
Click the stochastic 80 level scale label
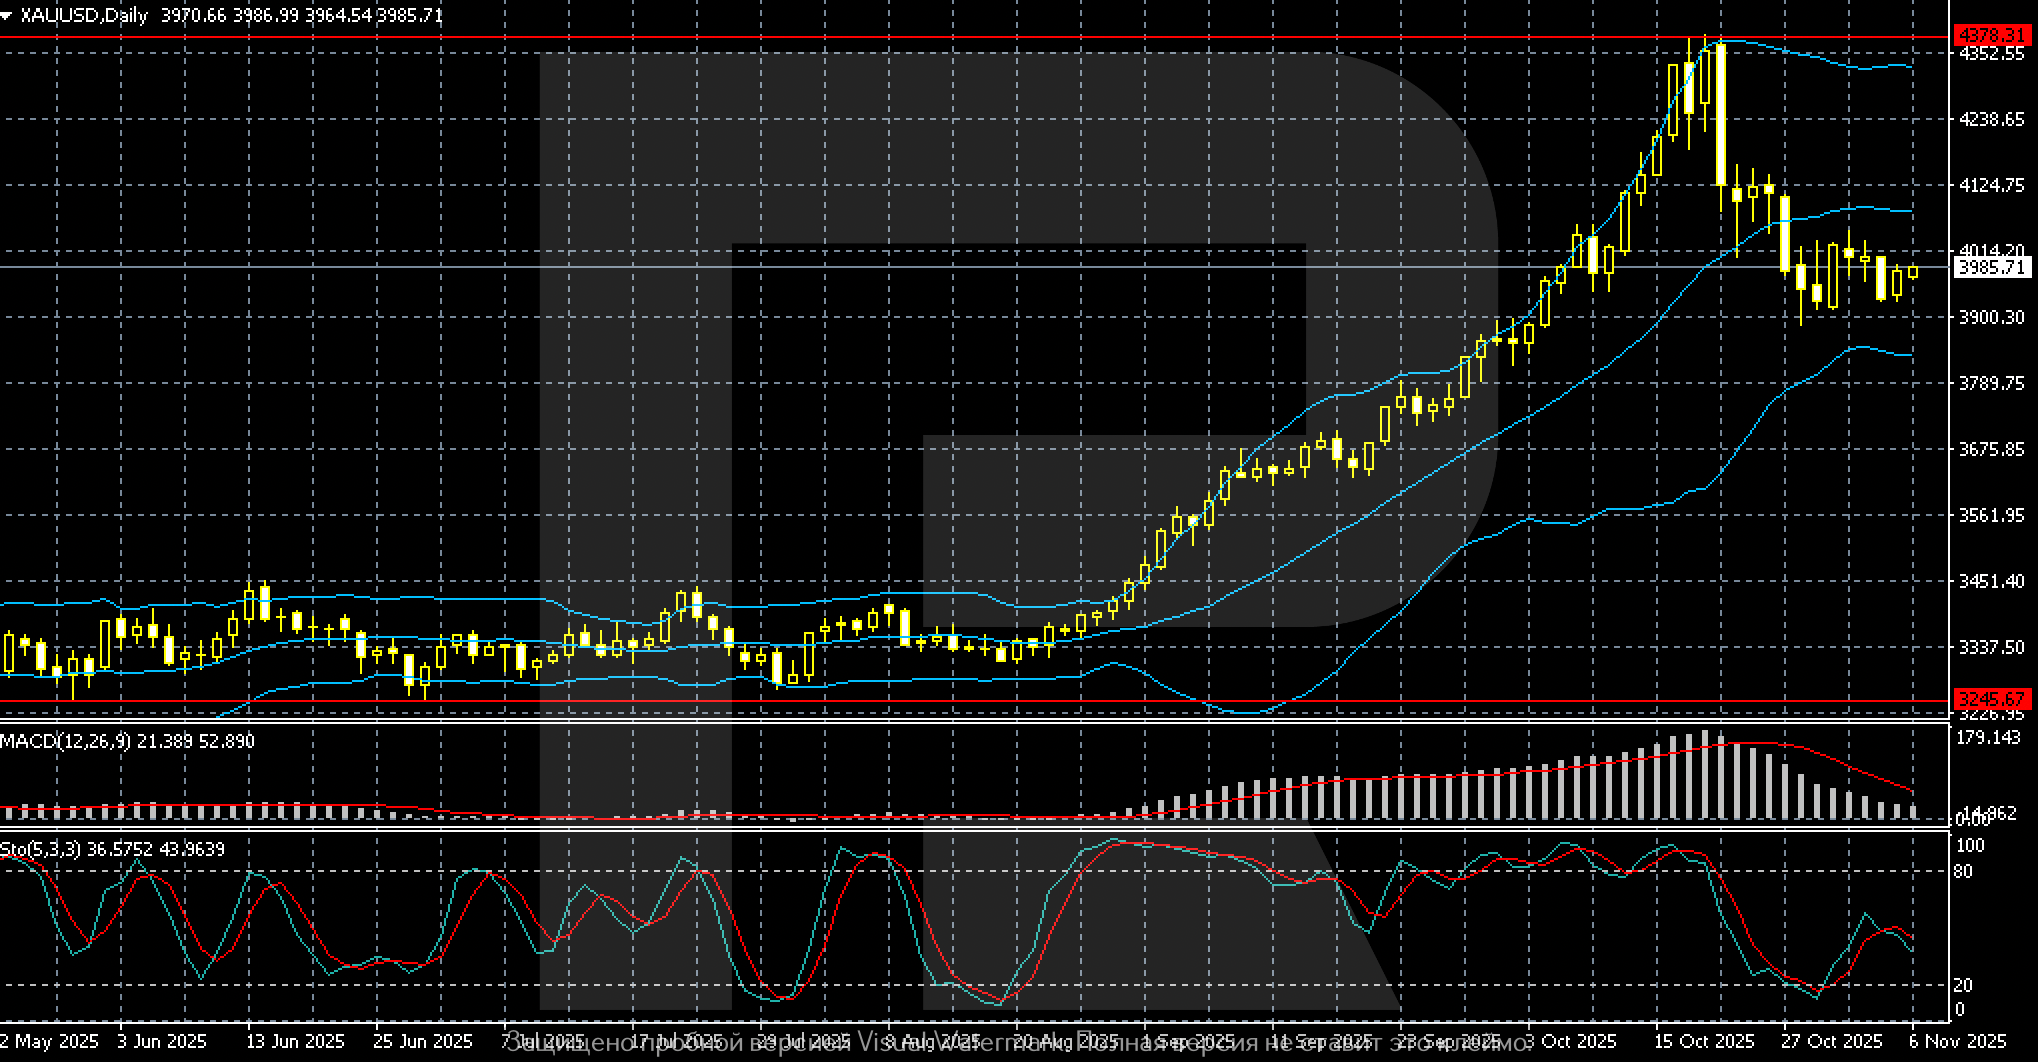(1963, 872)
